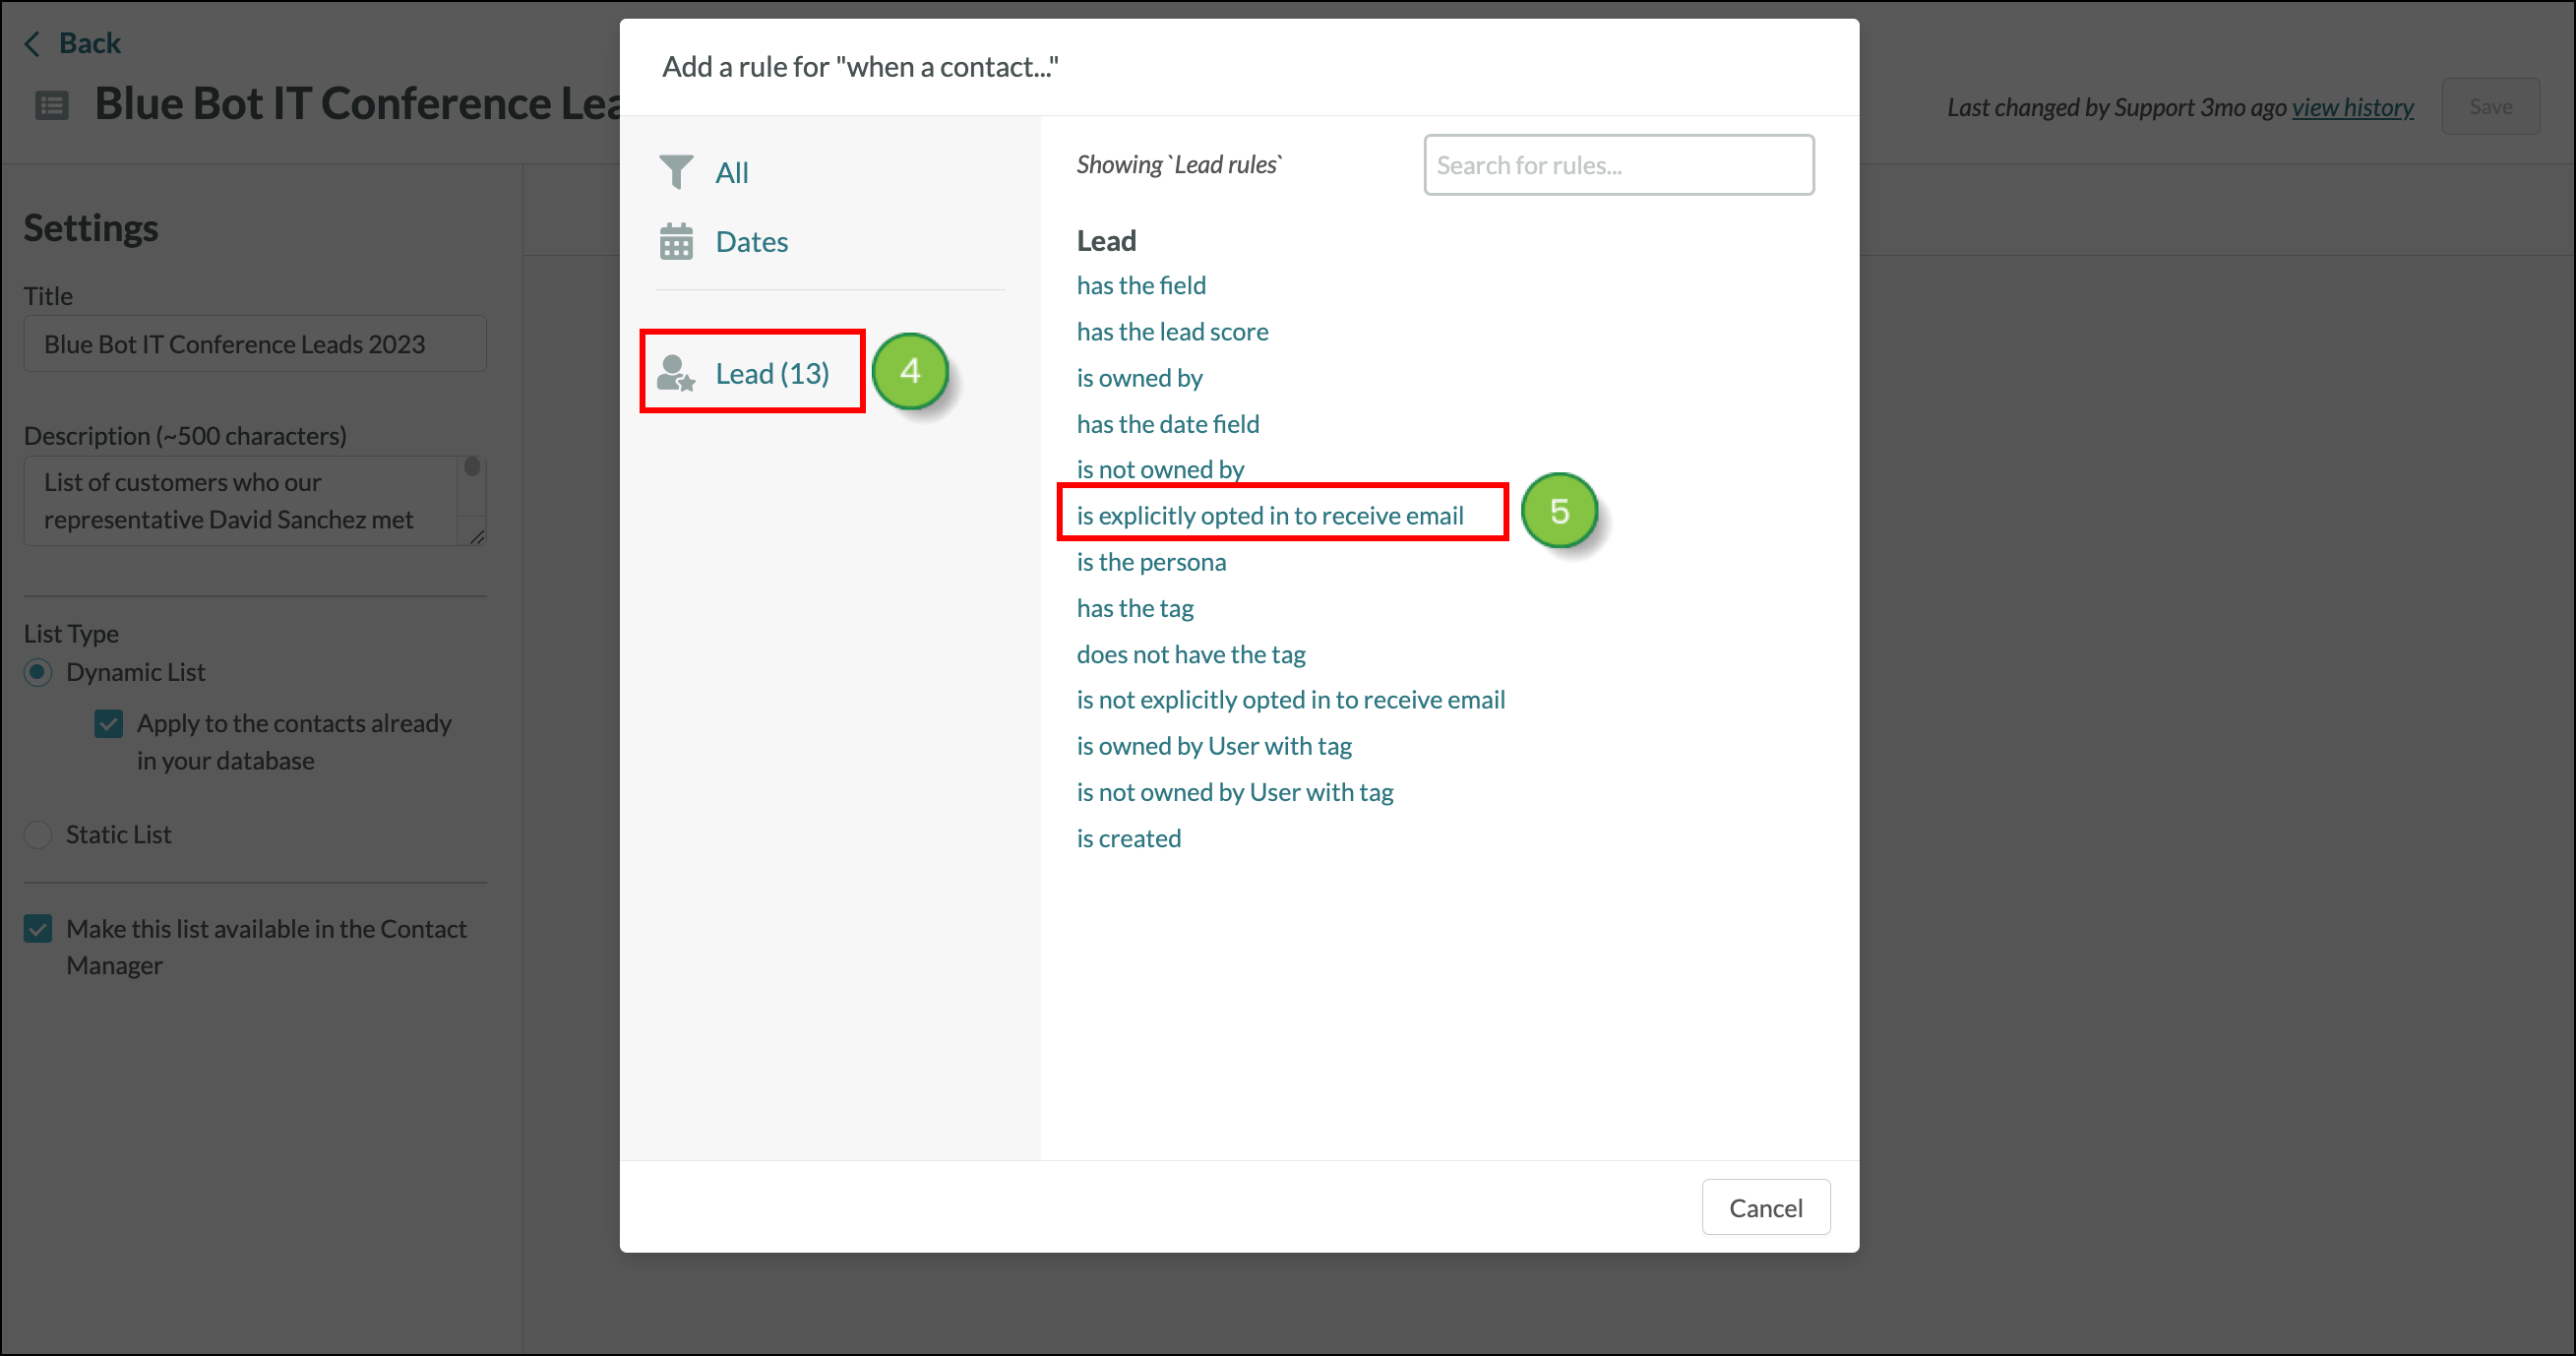The image size is (2576, 1356).
Task: Choose 'is owned by User with tag'
Action: click(1214, 745)
